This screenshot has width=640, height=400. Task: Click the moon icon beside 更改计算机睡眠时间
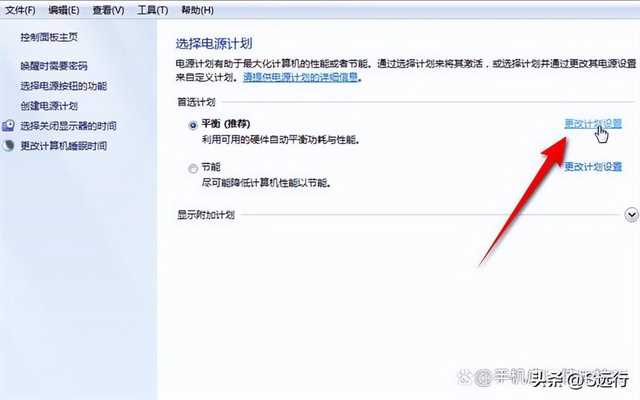point(8,146)
